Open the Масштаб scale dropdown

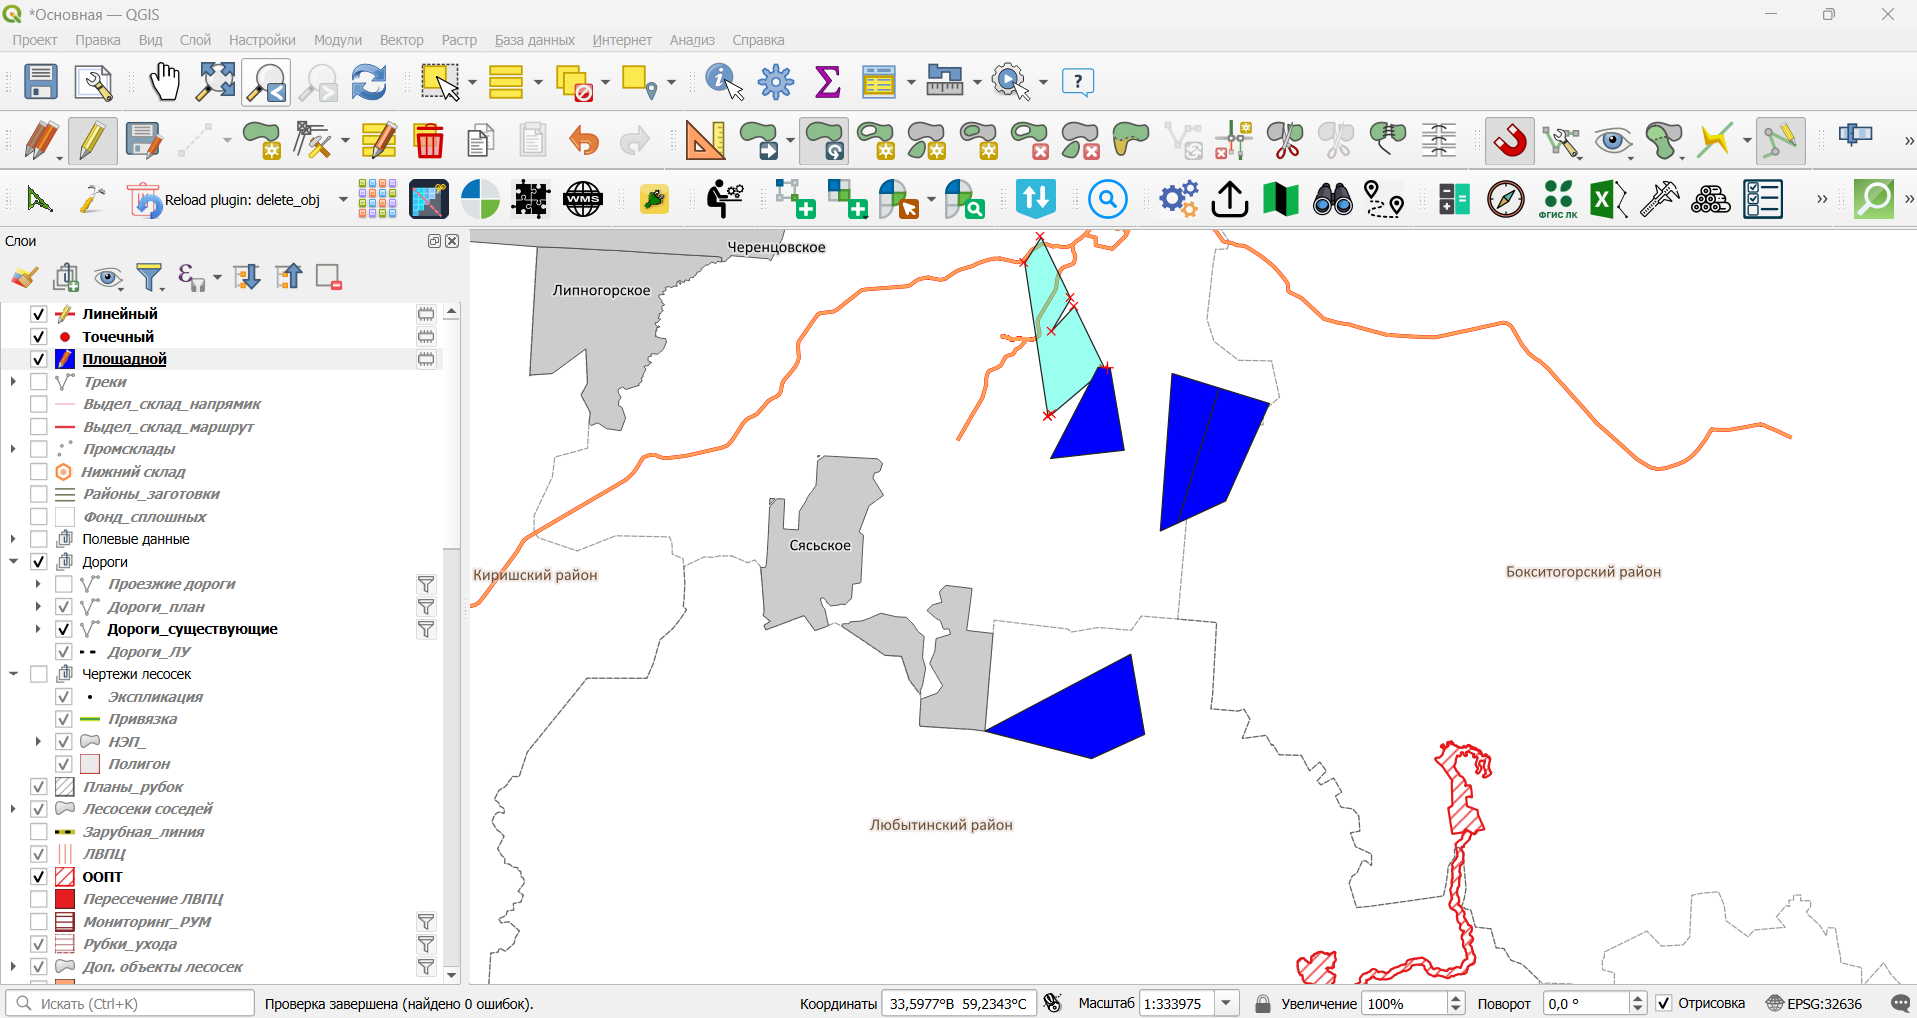tap(1227, 1003)
